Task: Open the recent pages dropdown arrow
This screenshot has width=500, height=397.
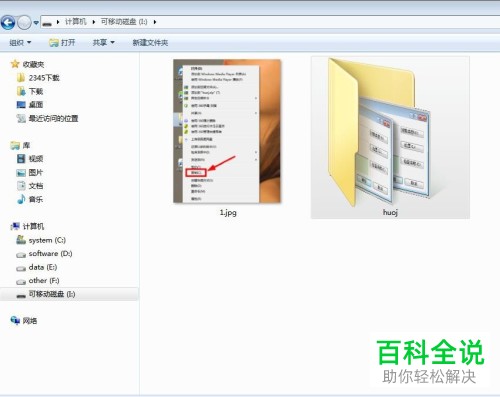Action: [x=36, y=23]
